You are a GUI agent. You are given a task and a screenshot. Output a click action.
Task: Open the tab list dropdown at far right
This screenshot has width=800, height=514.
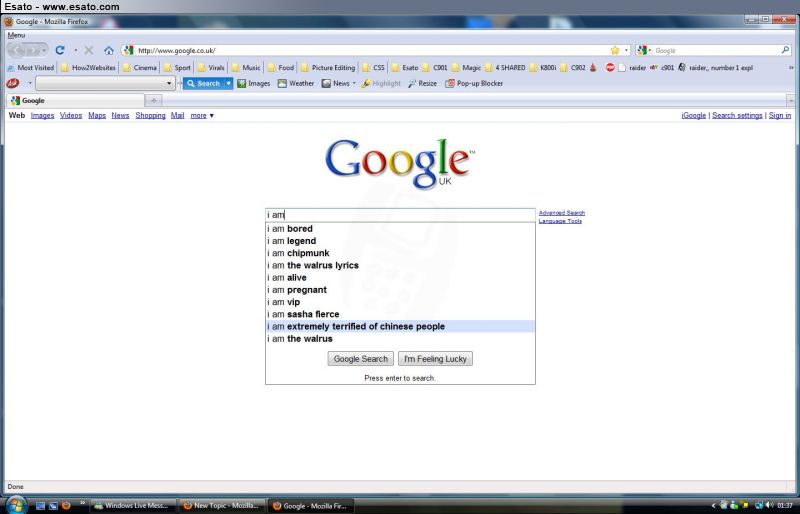click(791, 101)
